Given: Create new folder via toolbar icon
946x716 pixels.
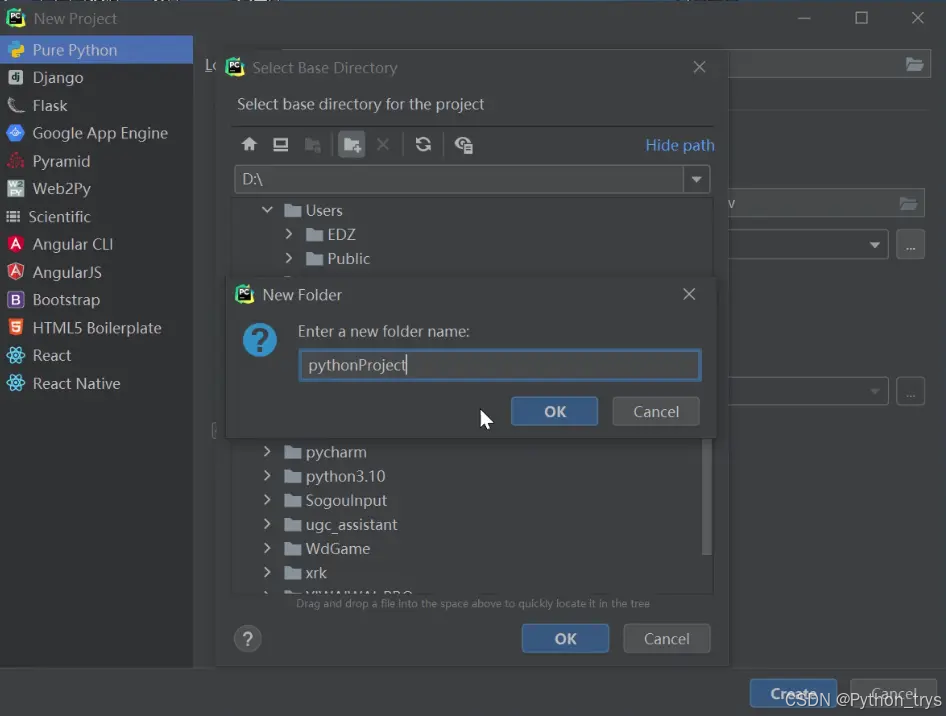Looking at the screenshot, I should 352,145.
